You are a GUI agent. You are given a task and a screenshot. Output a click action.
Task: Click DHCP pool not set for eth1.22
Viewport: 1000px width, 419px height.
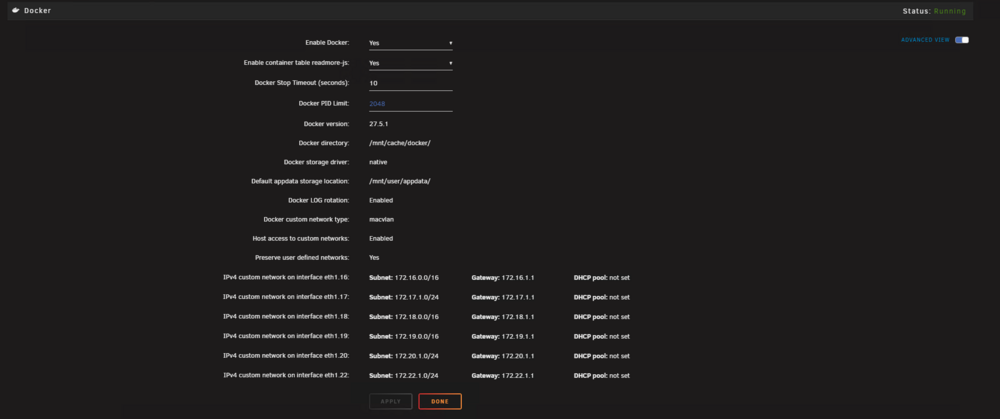click(x=601, y=376)
